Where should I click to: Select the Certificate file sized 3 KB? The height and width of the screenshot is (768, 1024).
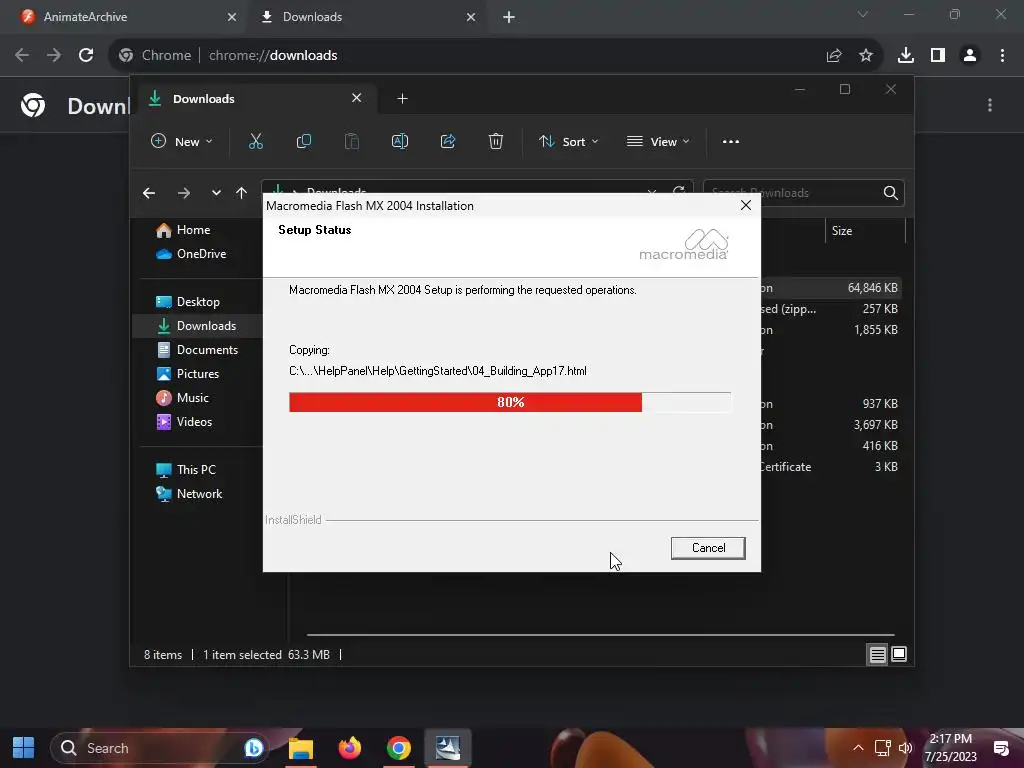[x=831, y=467]
